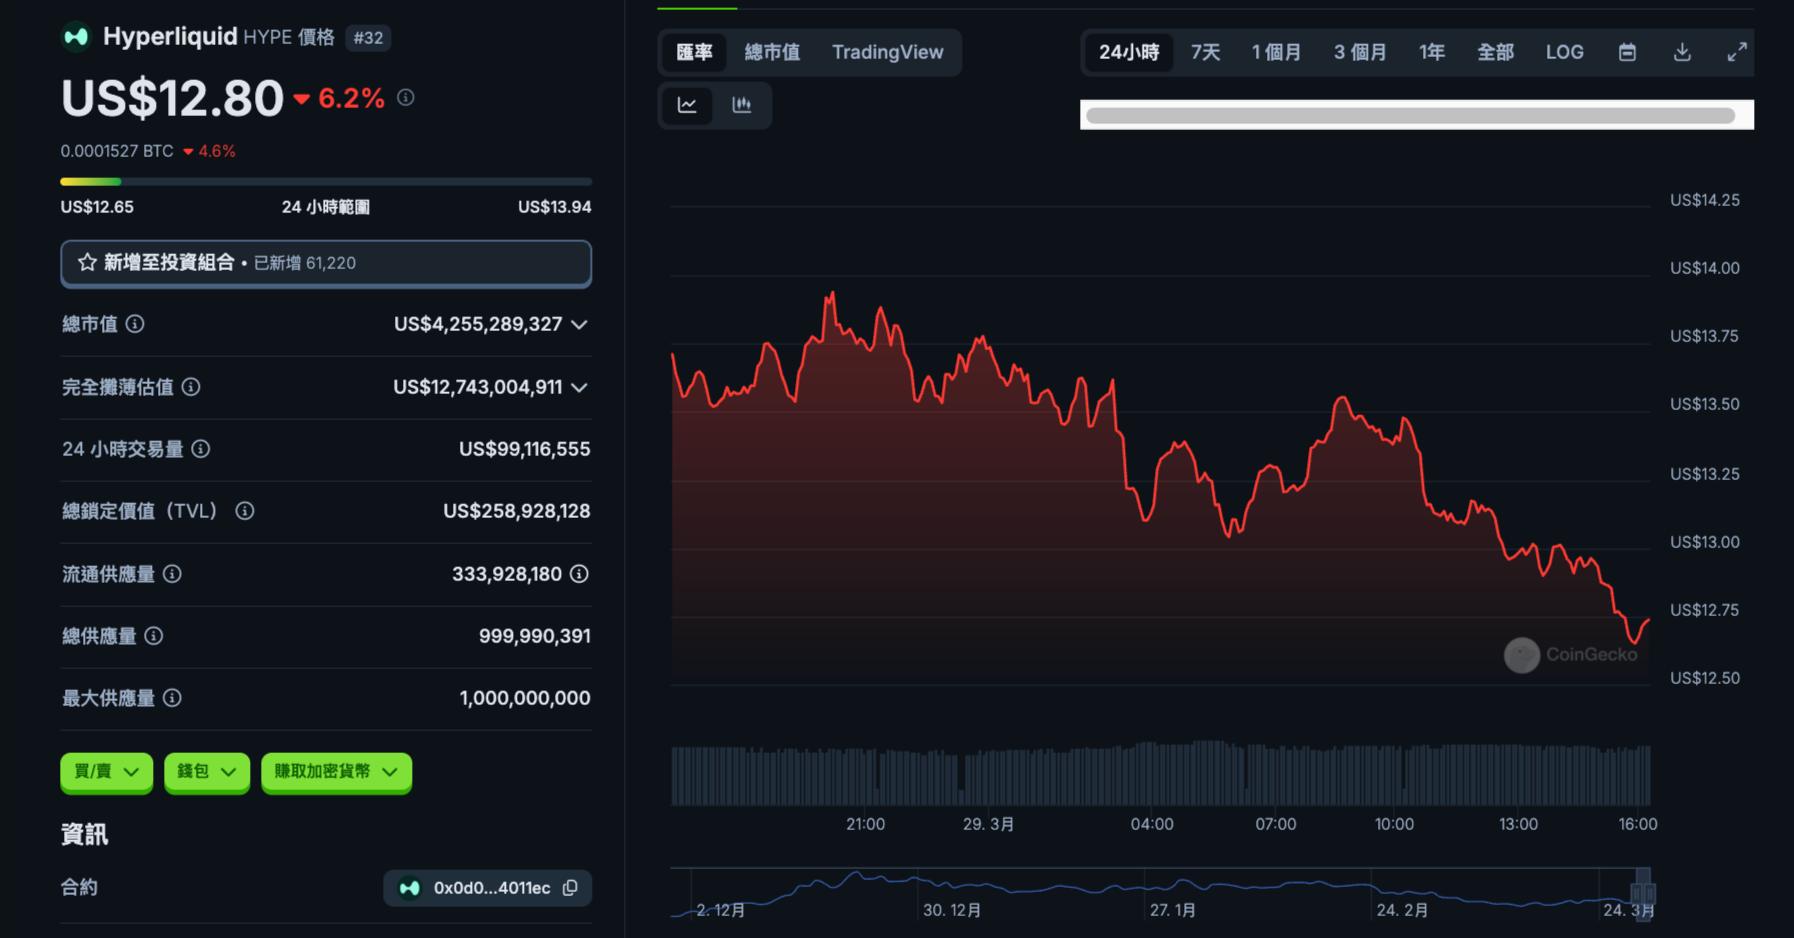Expand the chart to fullscreen
Screen dimensions: 1794x938
pyautogui.click(x=1737, y=52)
